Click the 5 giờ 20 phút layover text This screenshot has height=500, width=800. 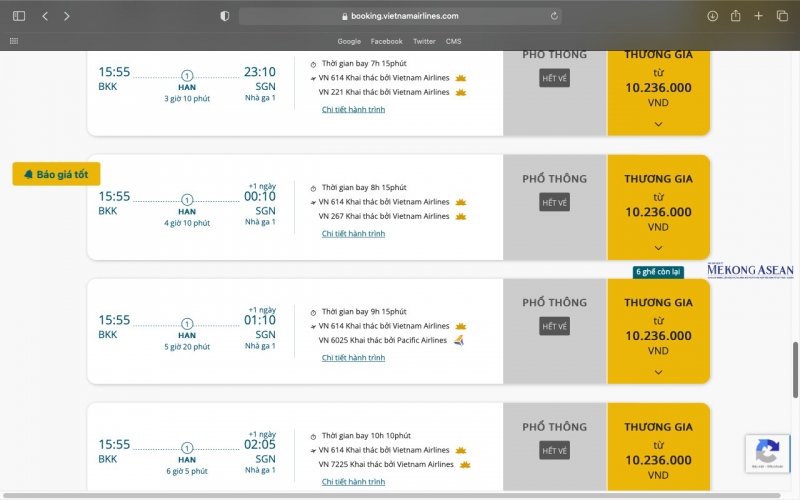[187, 346]
